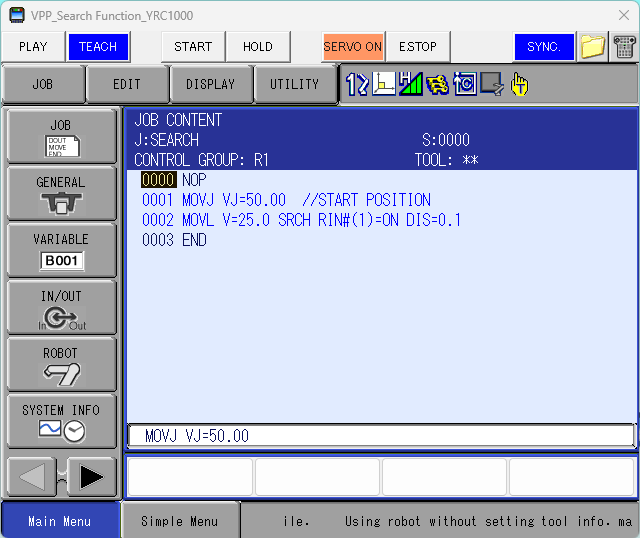
Task: Open SYSTEM INFO from sidebar
Action: tap(61, 421)
